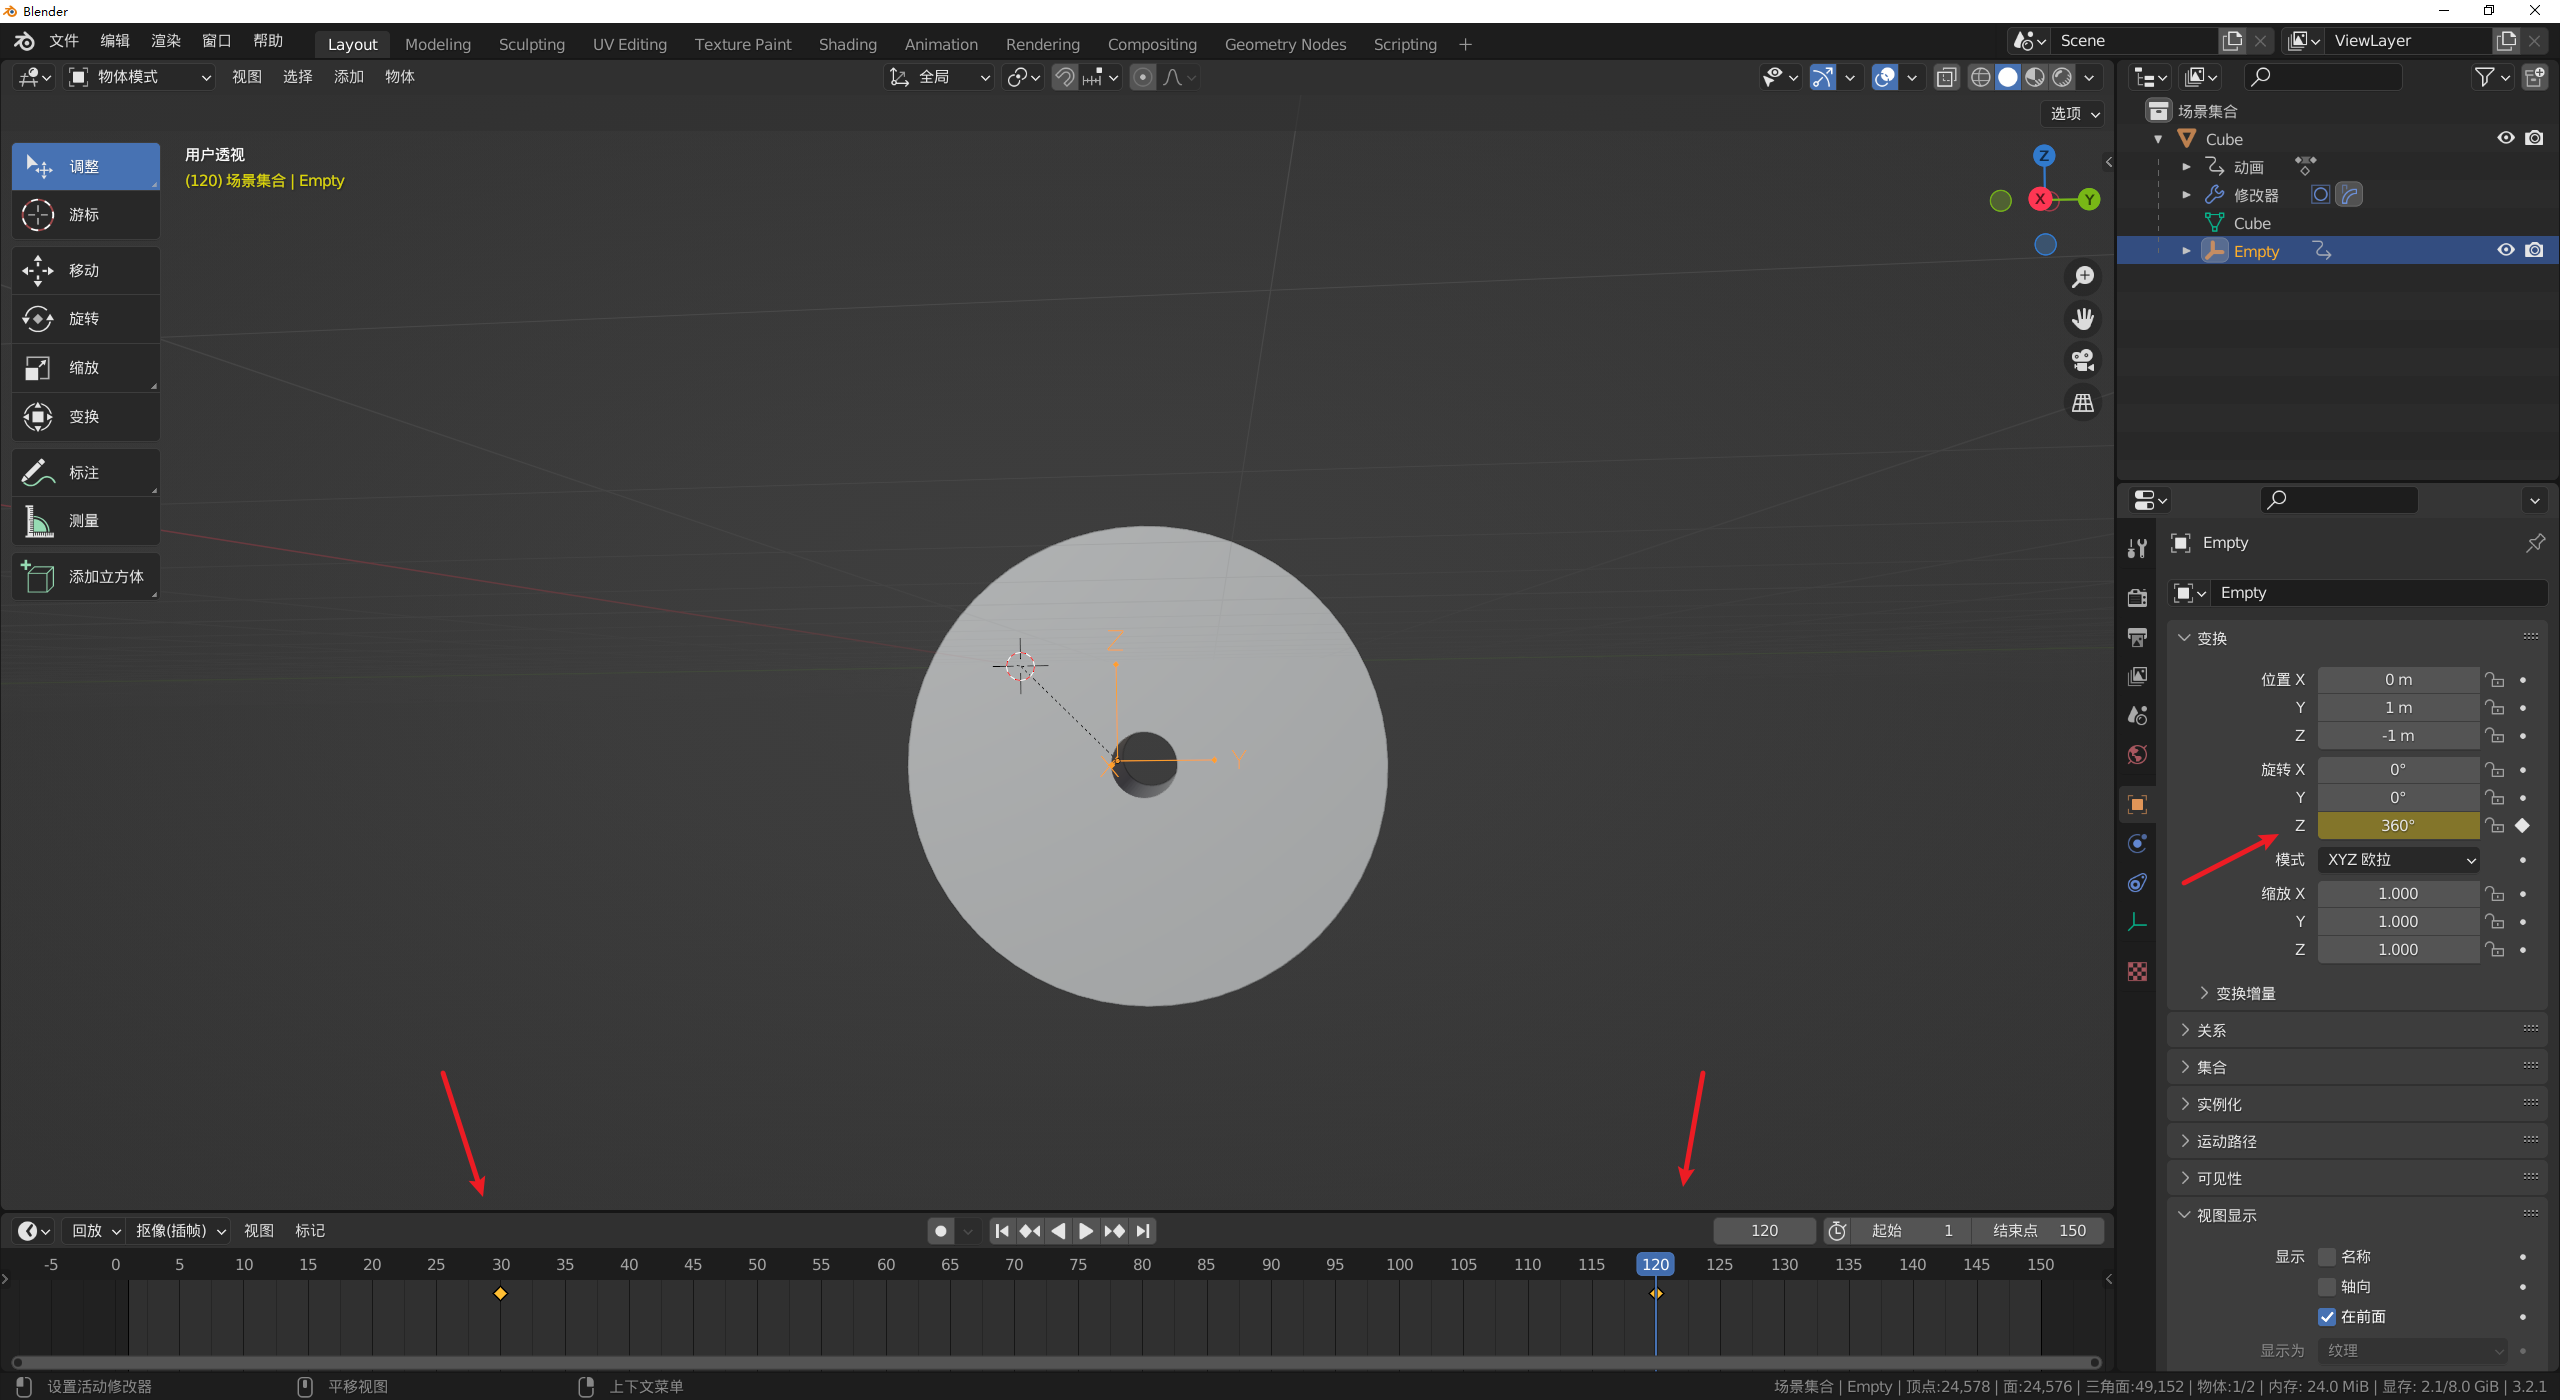The width and height of the screenshot is (2560, 1400).
Task: Expand the 关系 (Relations) panel
Action: pyautogui.click(x=2211, y=1030)
